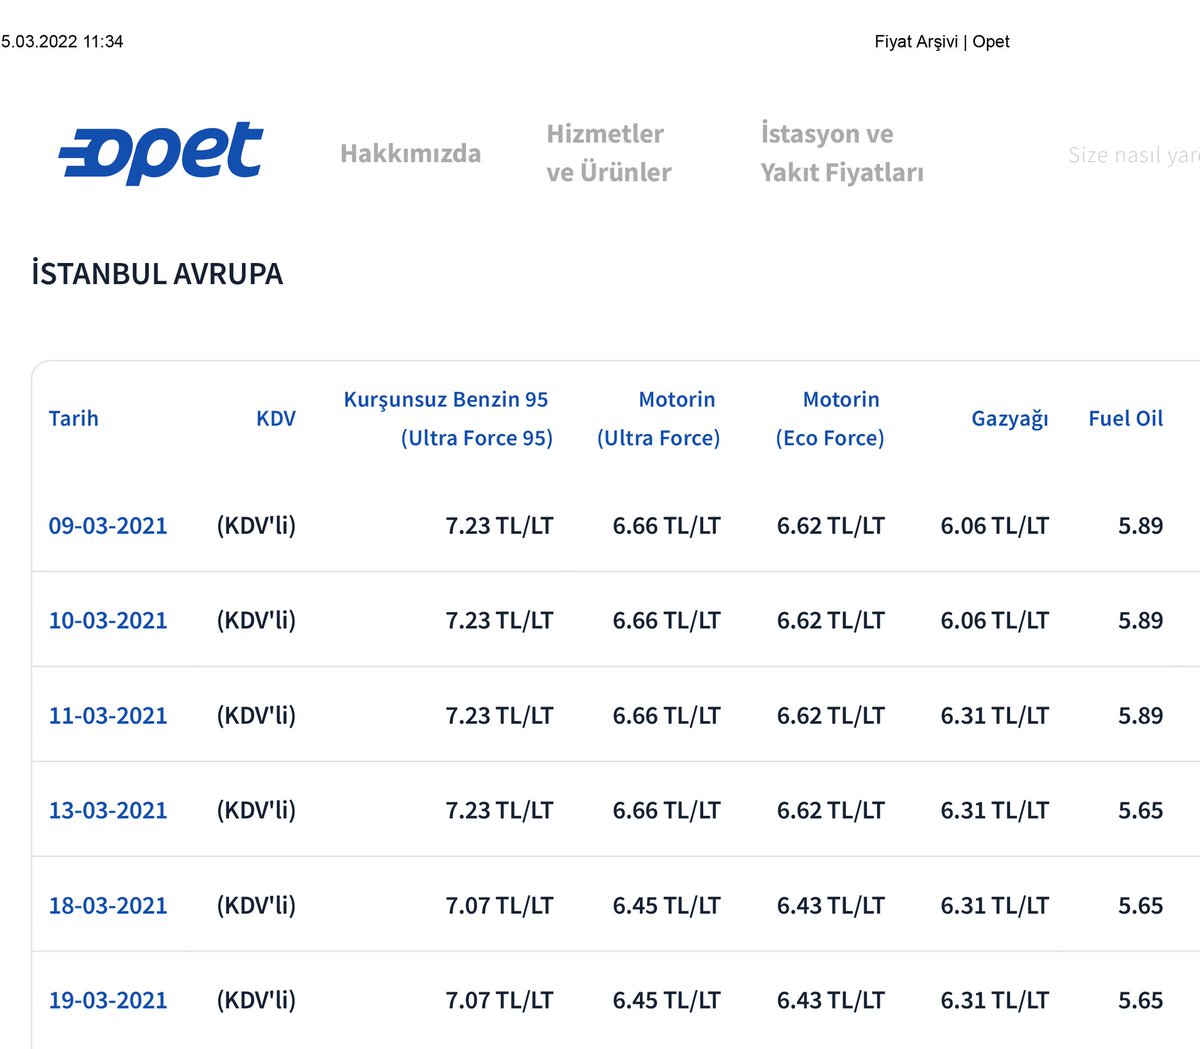This screenshot has width=1200, height=1049.
Task: Click 6.43 TL/LT in 19-03-2021 row
Action: [831, 1000]
